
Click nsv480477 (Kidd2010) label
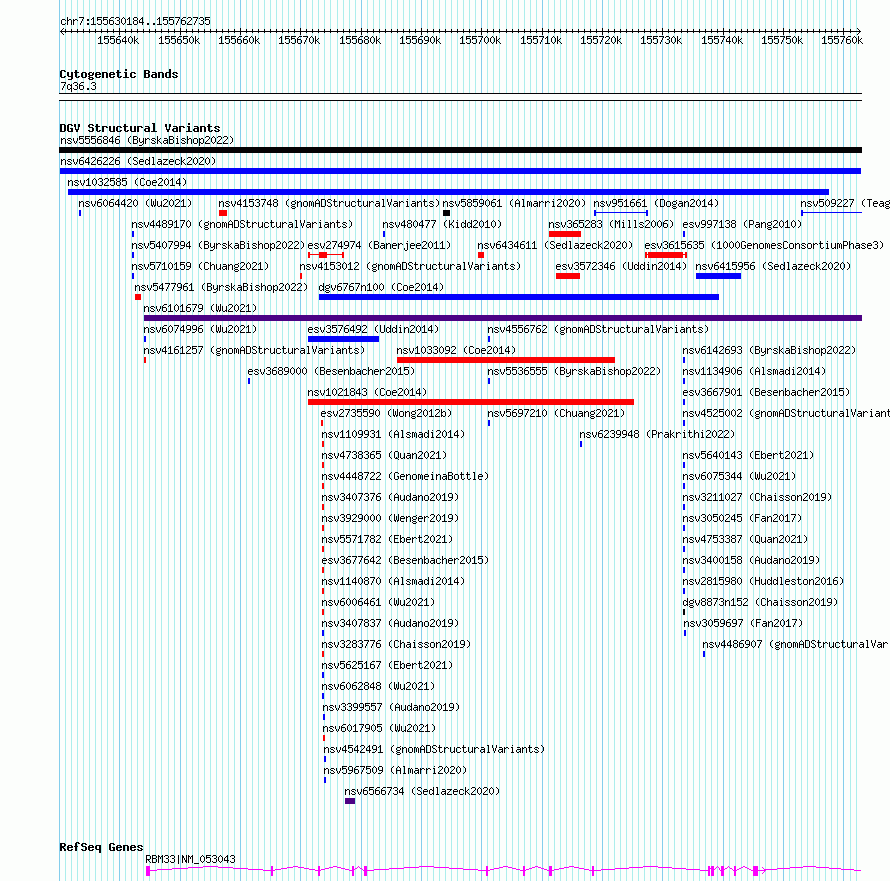point(442,224)
